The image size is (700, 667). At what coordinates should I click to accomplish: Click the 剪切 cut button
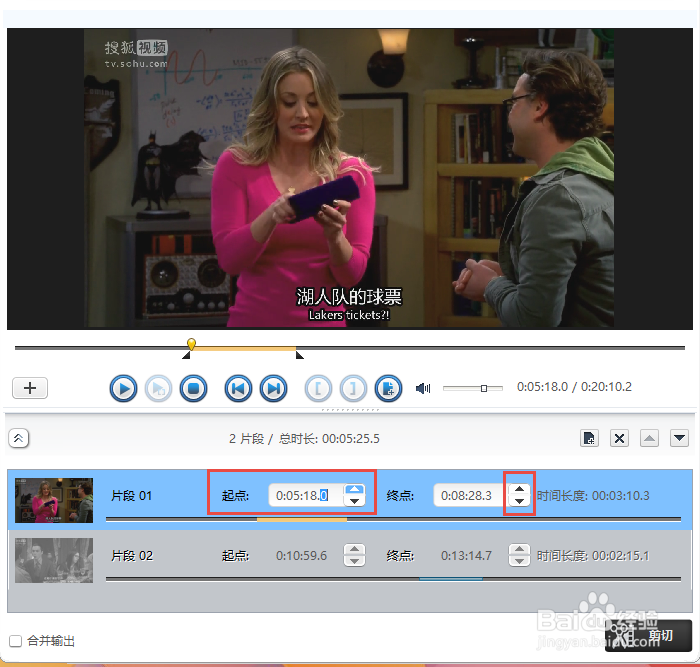point(648,636)
